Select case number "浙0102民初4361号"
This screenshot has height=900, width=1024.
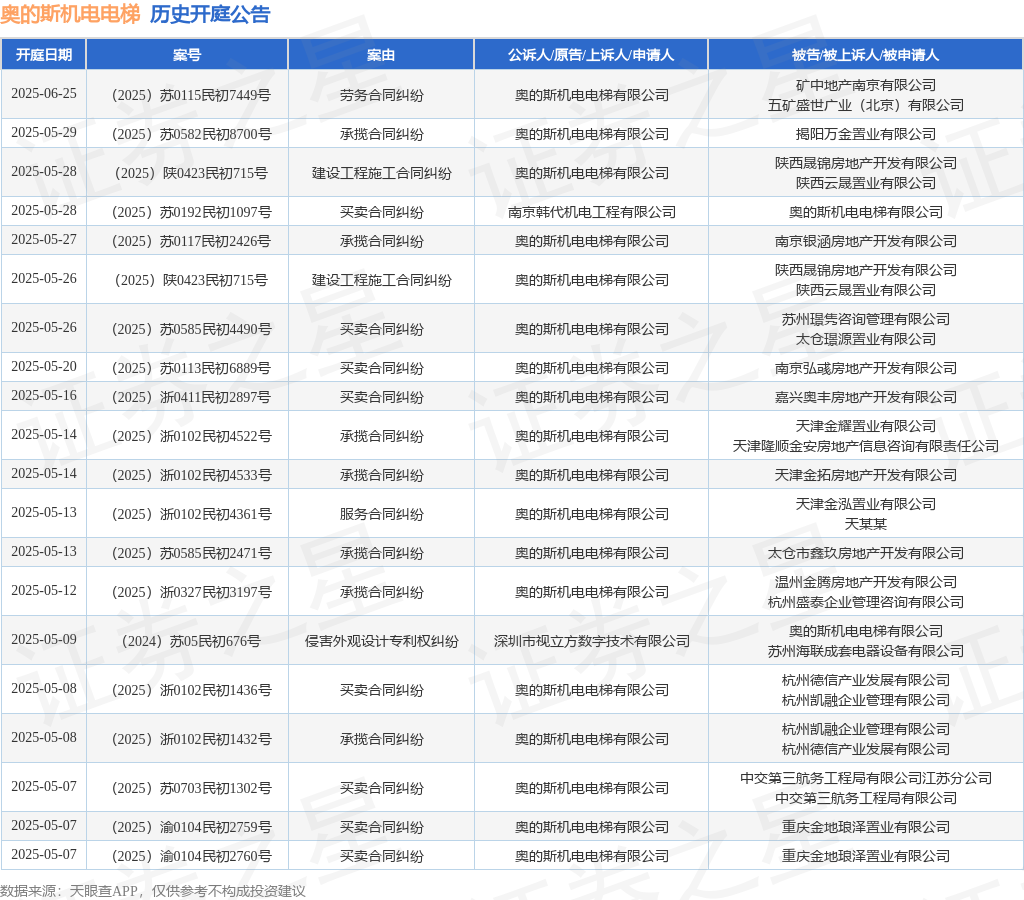click(216, 515)
